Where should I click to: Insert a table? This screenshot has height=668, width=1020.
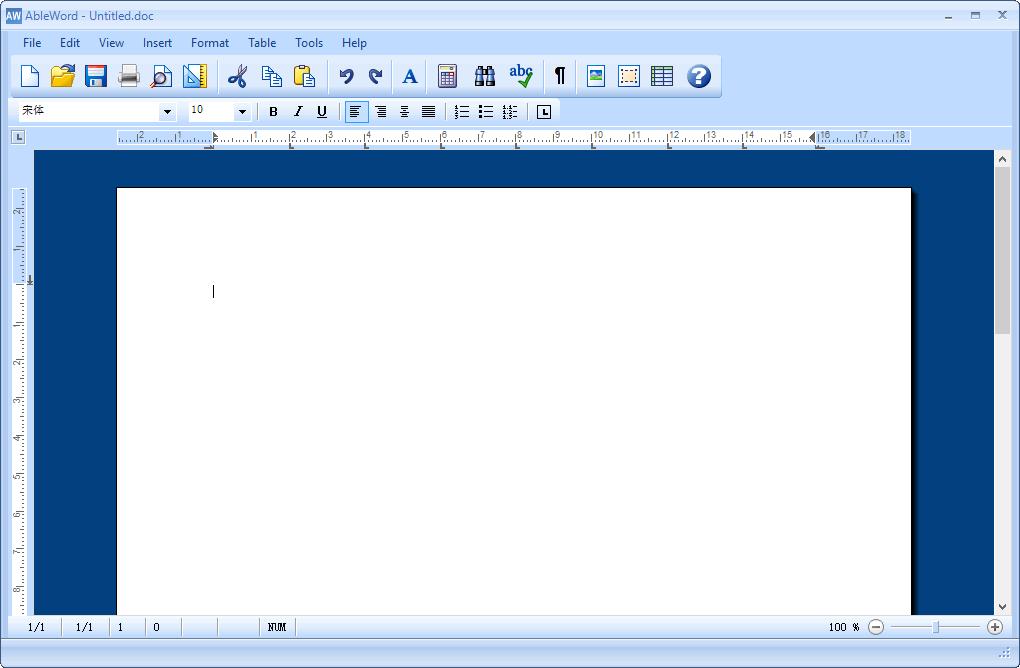tap(662, 76)
